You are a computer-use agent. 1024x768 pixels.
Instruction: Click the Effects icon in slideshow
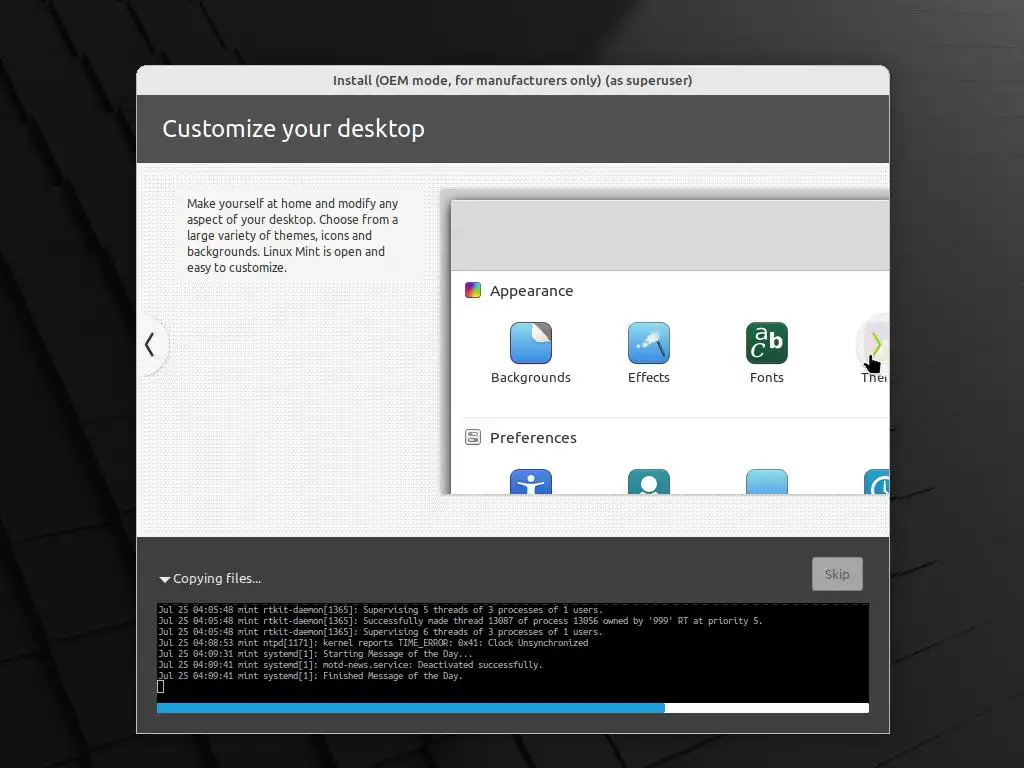pyautogui.click(x=648, y=343)
